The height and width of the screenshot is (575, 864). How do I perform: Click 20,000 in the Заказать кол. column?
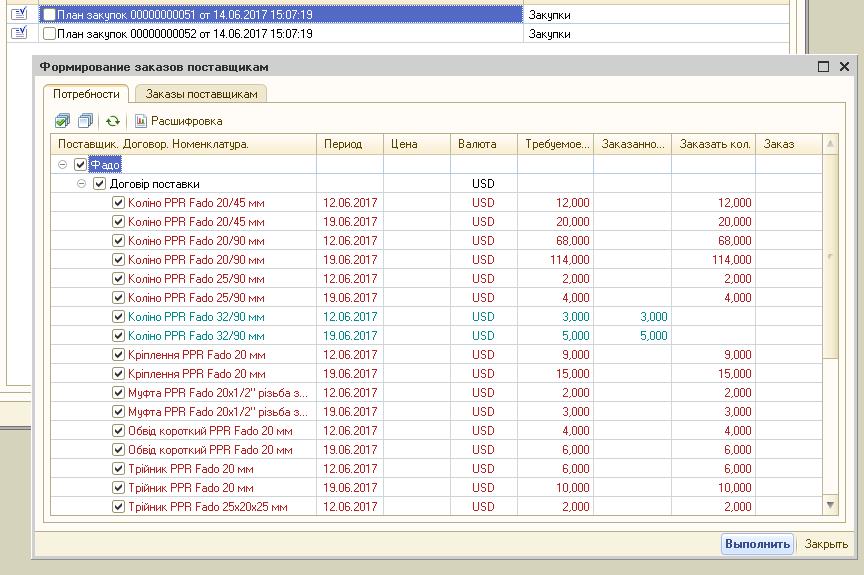pos(734,222)
